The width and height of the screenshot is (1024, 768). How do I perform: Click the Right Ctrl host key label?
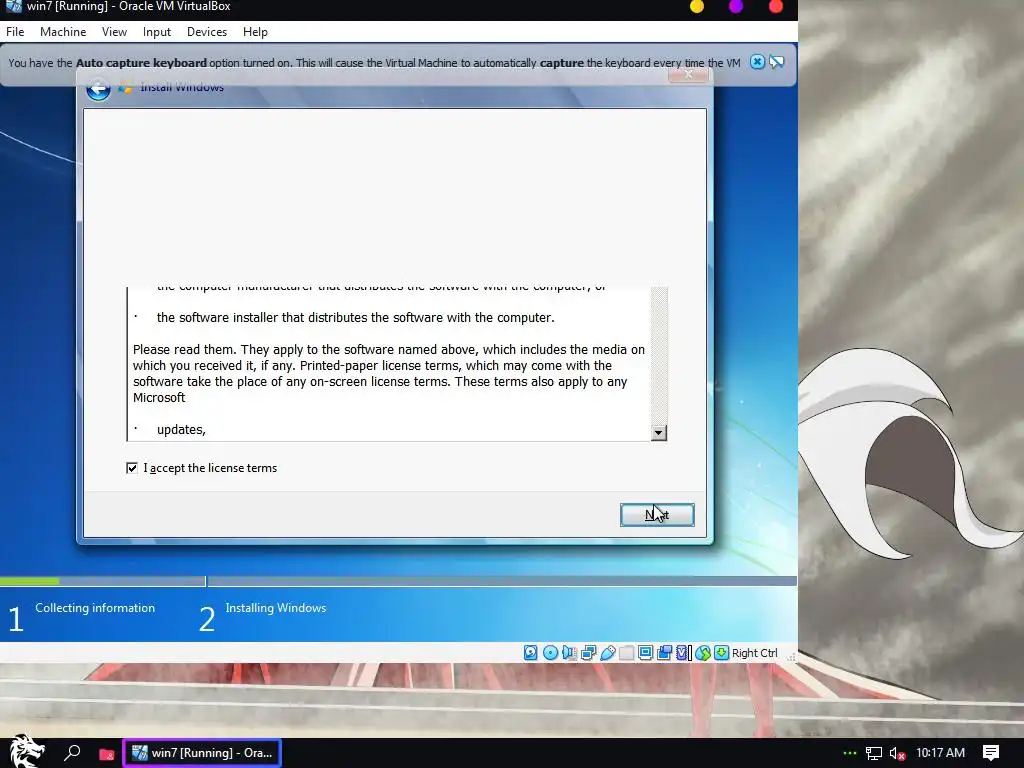[x=754, y=652]
